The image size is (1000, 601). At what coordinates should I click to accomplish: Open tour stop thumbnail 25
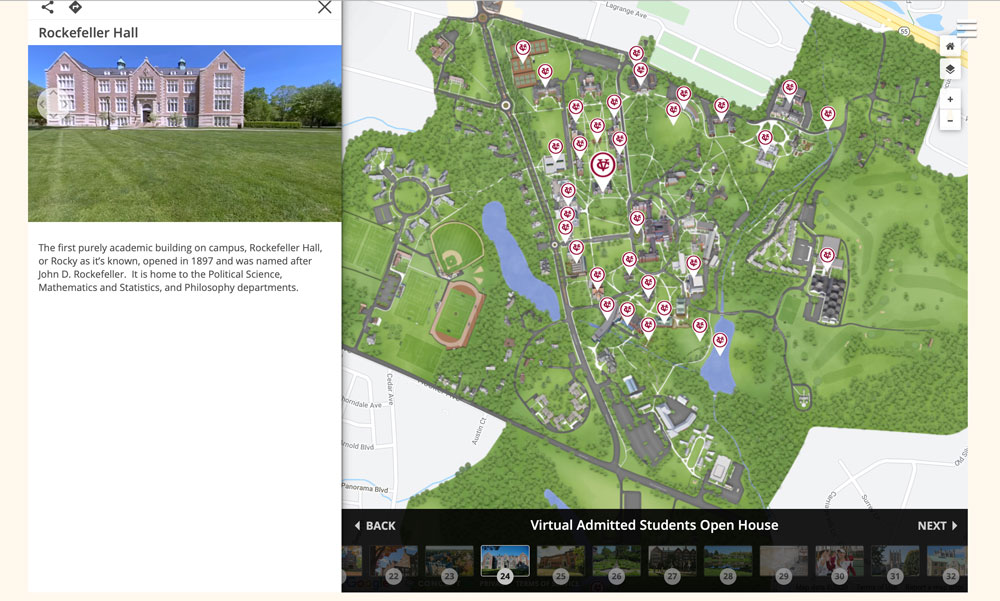coord(561,561)
